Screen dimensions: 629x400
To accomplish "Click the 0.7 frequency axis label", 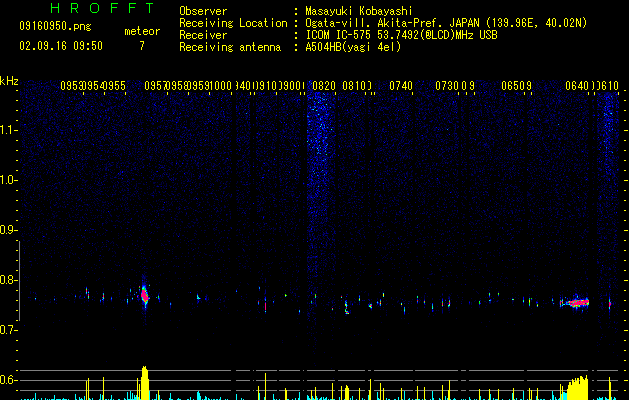I will pyautogui.click(x=9, y=330).
